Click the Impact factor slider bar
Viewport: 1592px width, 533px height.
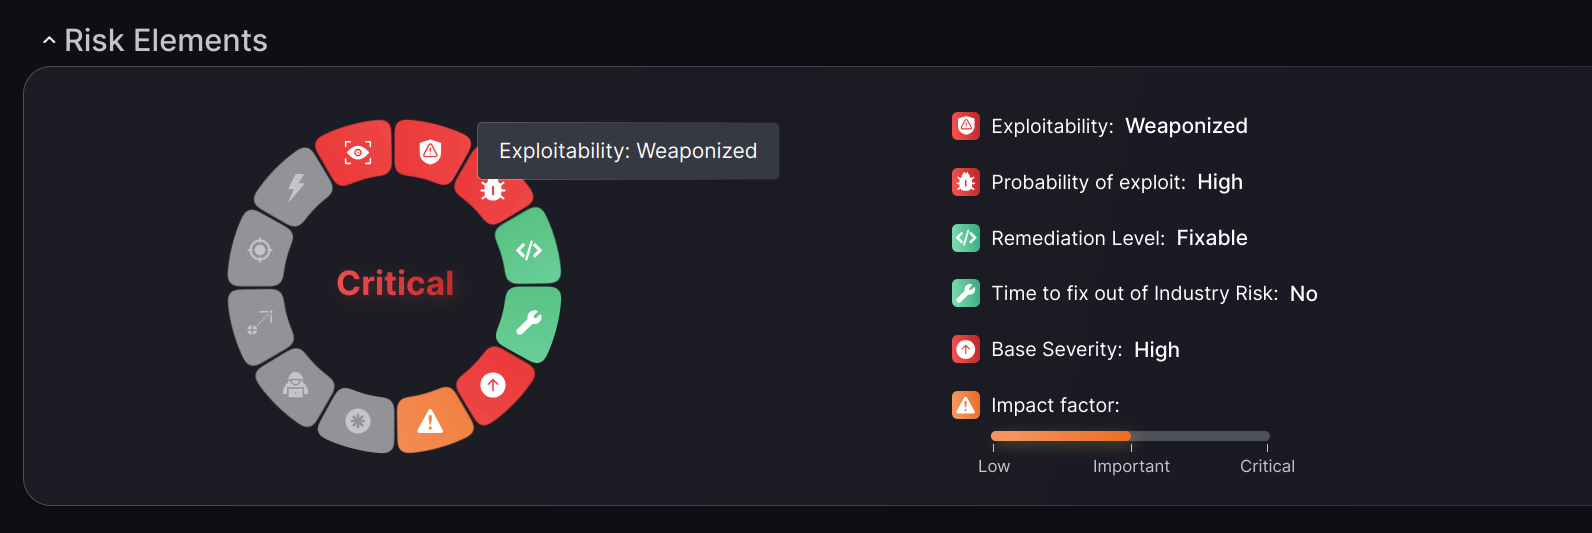click(x=1130, y=436)
